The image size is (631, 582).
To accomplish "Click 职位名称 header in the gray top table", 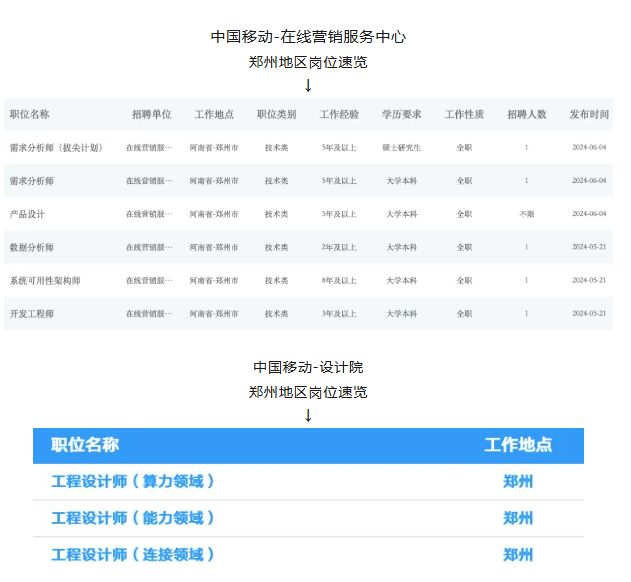I will [x=29, y=115].
